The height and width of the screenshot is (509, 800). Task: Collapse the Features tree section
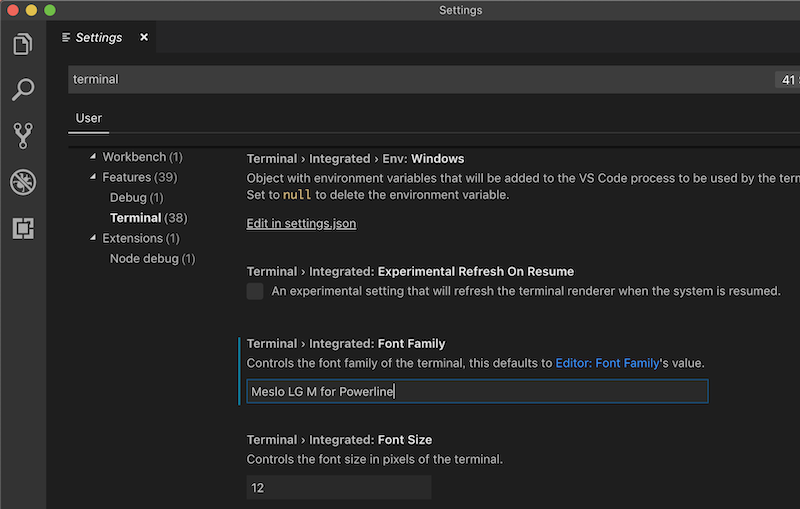(93, 177)
